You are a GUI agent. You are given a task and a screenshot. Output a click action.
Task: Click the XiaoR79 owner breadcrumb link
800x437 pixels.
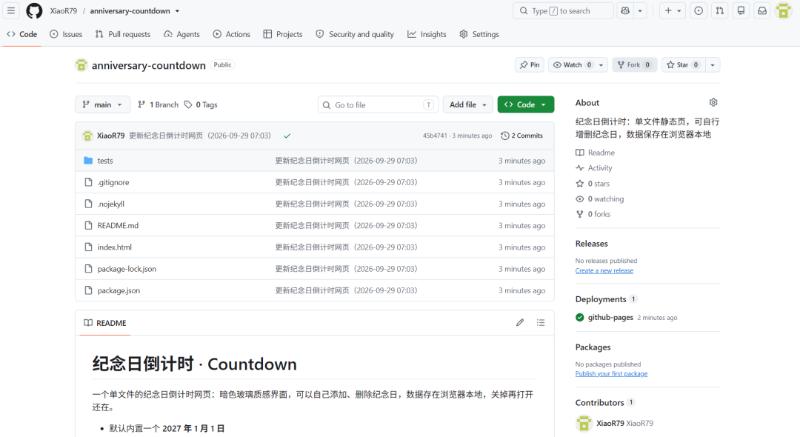tap(63, 11)
